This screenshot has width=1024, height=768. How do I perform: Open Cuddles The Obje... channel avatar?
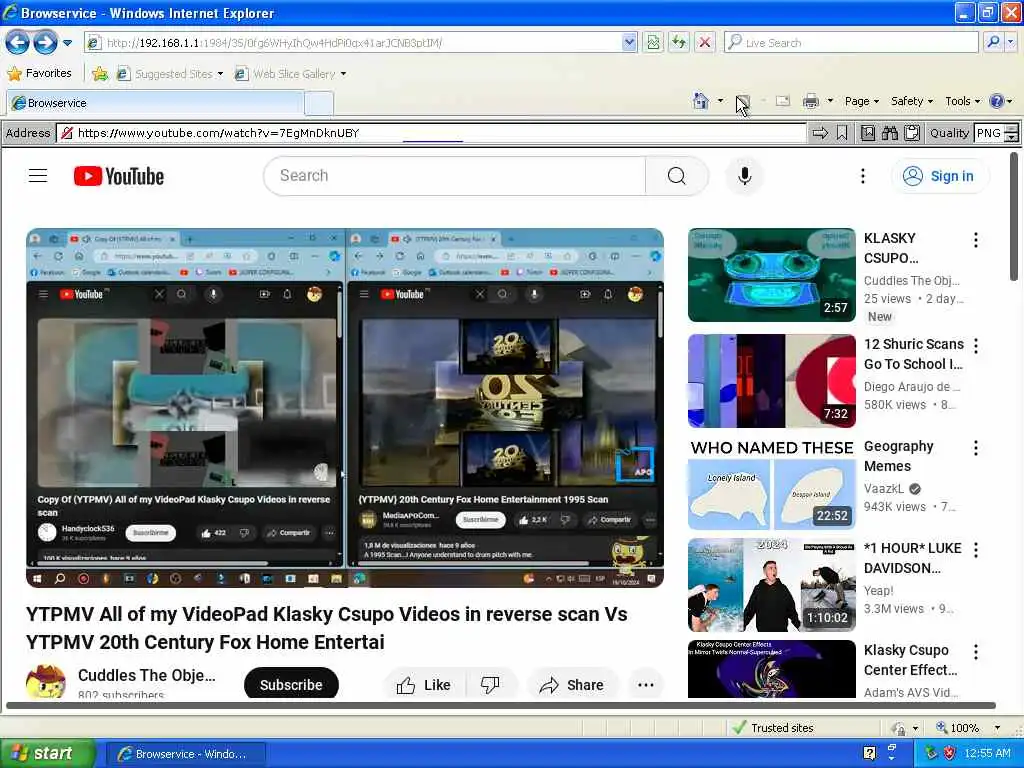coord(46,681)
